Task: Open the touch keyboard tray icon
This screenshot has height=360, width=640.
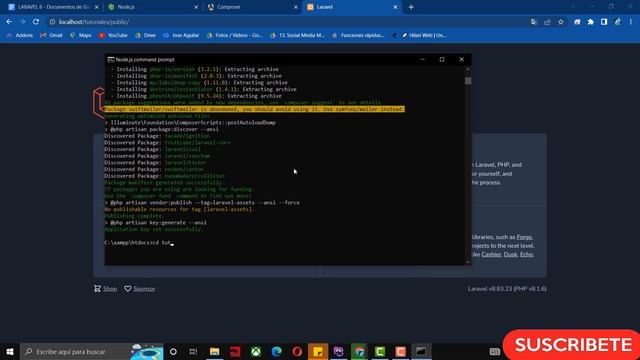Action: click(494, 351)
